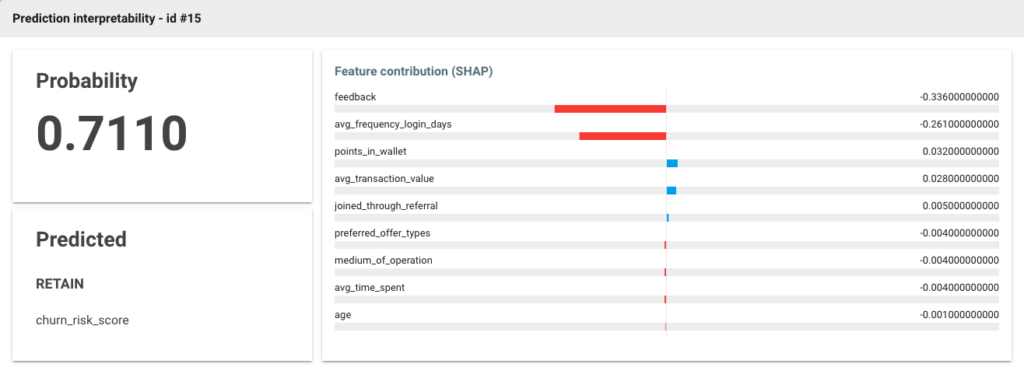Viewport: 1024px width, 378px height.
Task: Click the churn_risk_score text
Action: [x=82, y=321]
